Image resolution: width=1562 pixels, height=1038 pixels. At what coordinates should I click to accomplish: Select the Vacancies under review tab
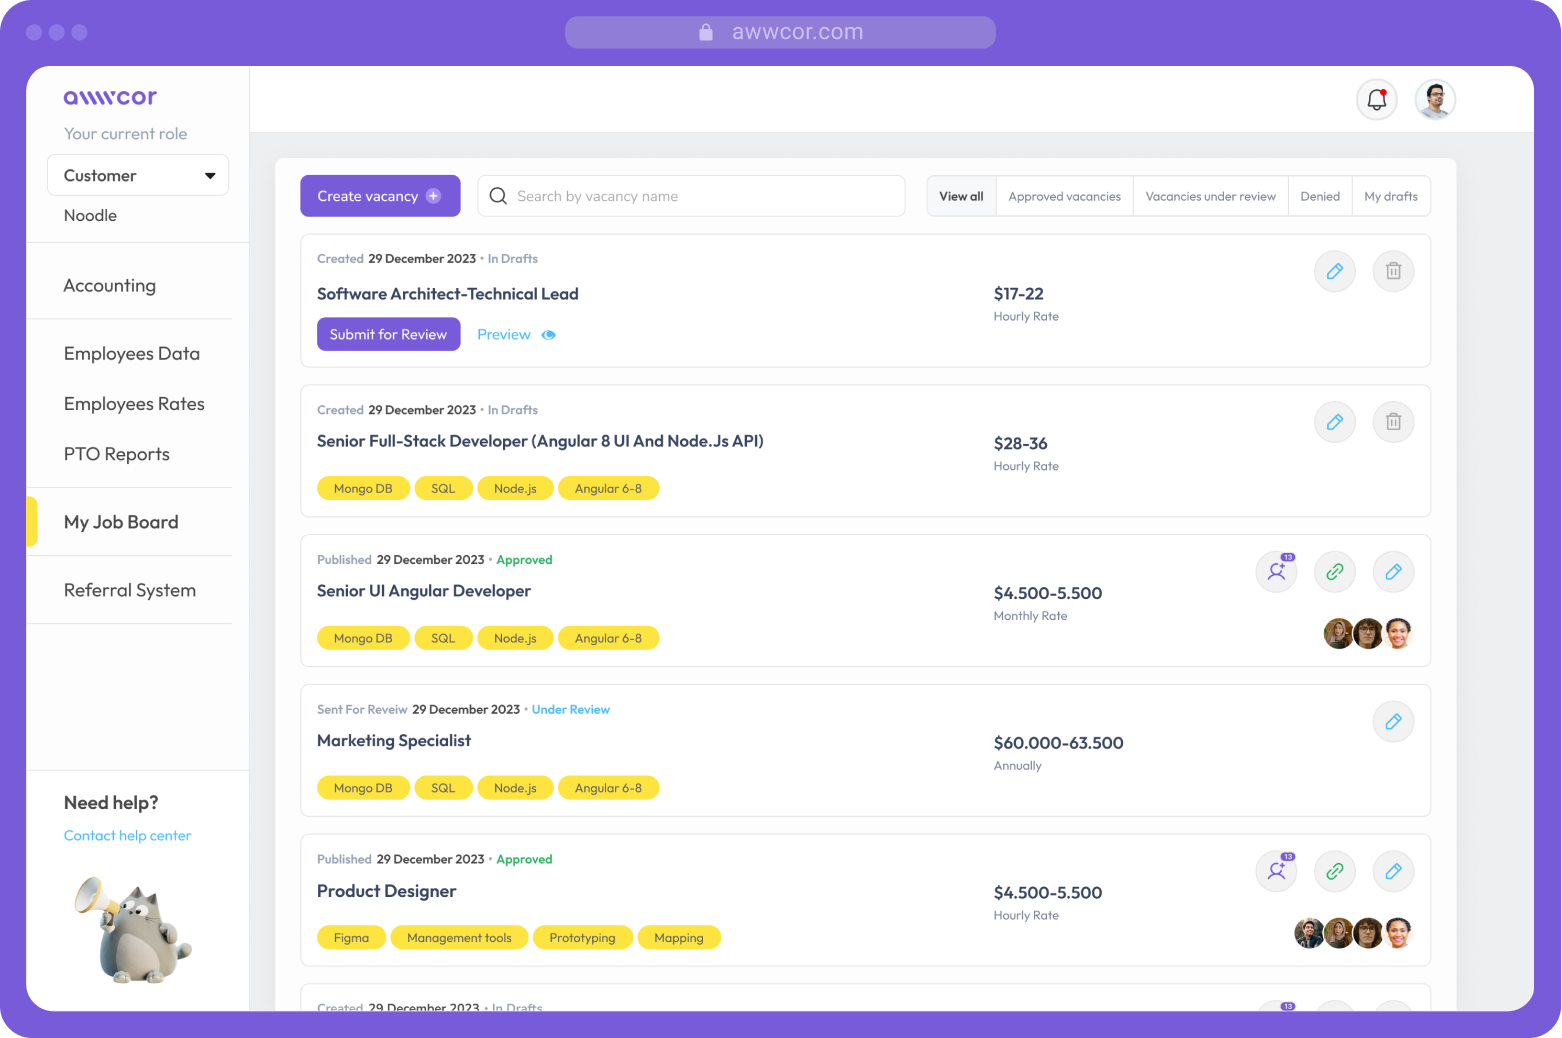click(1210, 197)
